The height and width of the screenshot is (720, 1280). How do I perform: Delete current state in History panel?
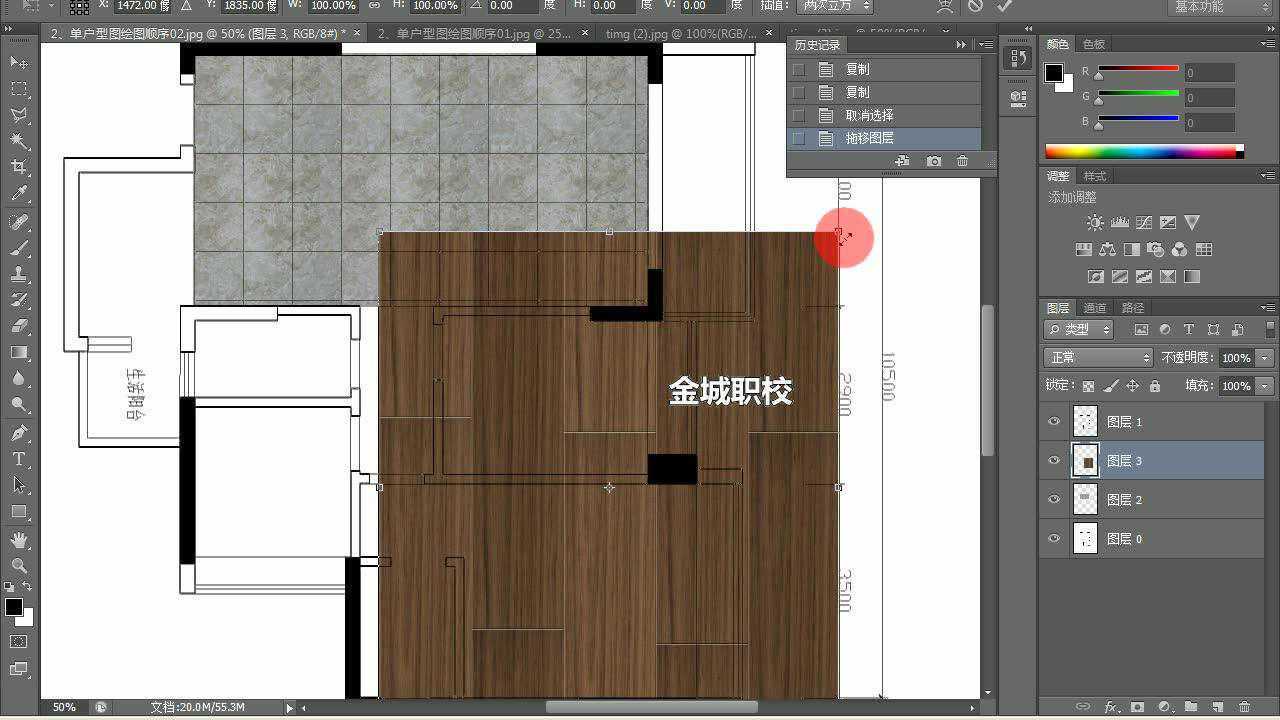[x=962, y=161]
